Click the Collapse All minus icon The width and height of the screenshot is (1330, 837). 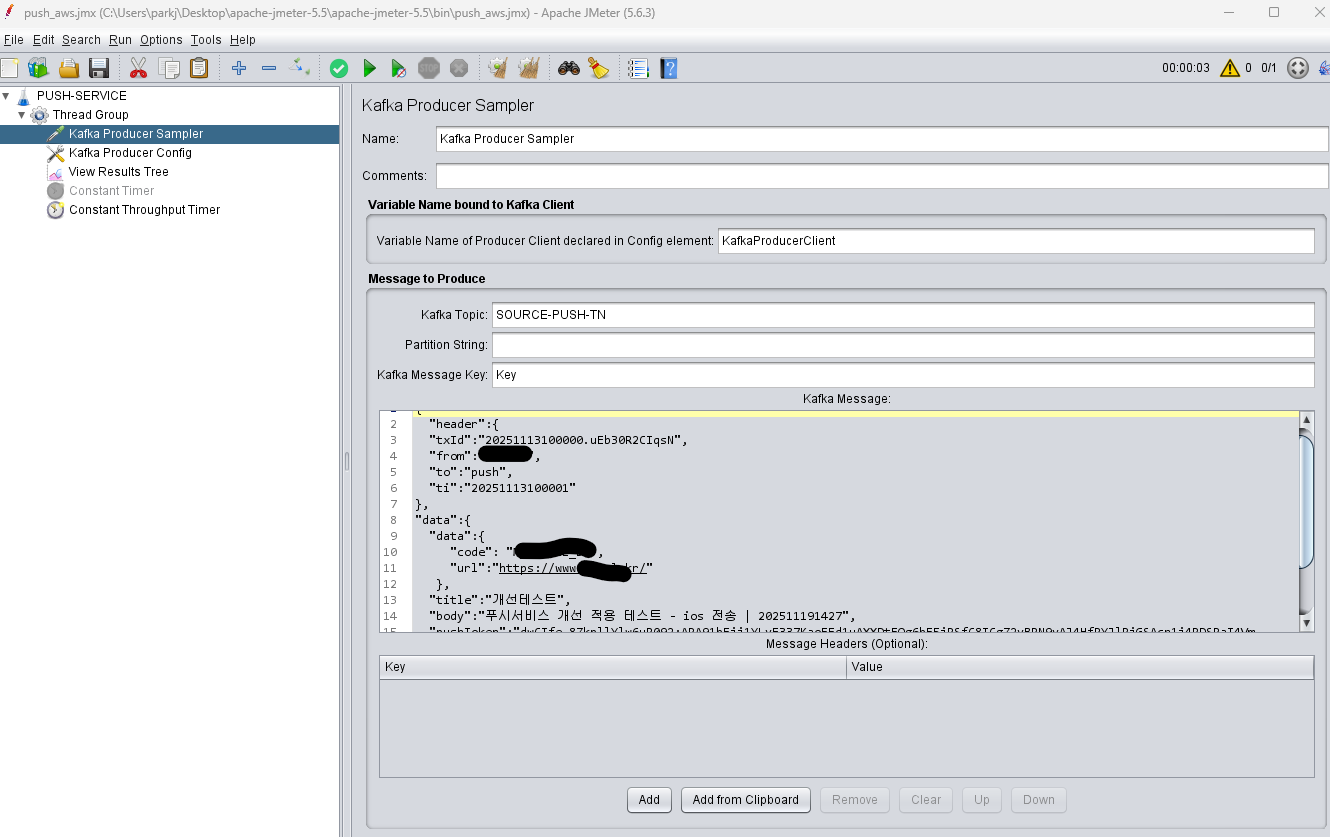click(x=269, y=68)
